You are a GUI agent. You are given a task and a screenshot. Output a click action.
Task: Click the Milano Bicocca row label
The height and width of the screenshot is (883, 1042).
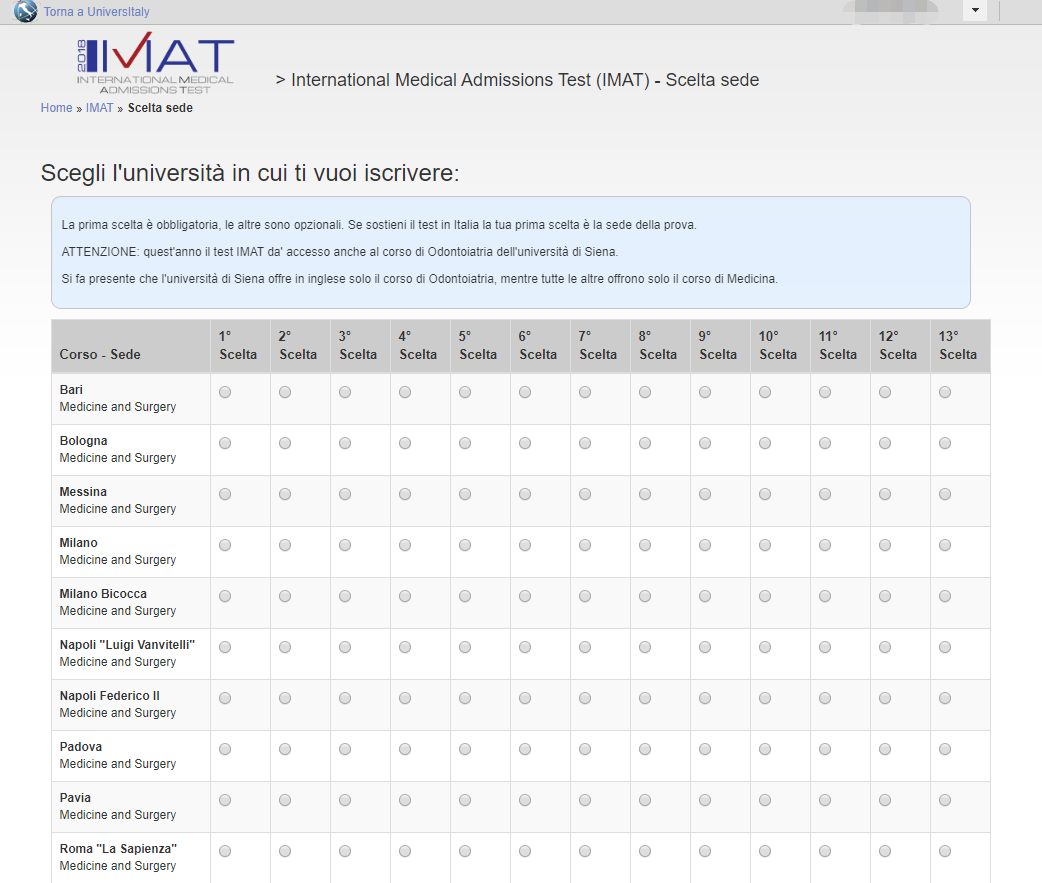(103, 594)
